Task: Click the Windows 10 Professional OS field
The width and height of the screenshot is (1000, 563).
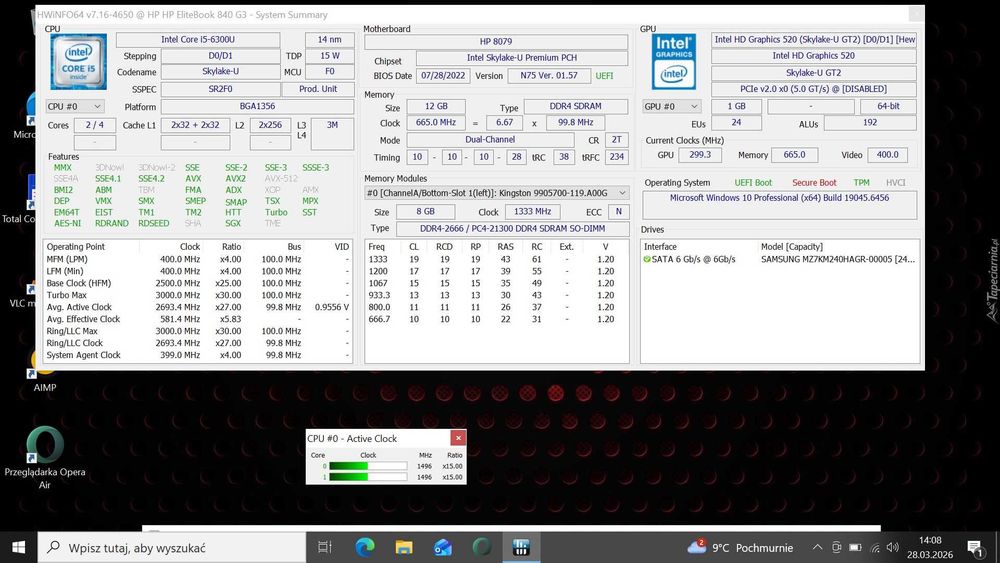Action: pyautogui.click(x=779, y=205)
